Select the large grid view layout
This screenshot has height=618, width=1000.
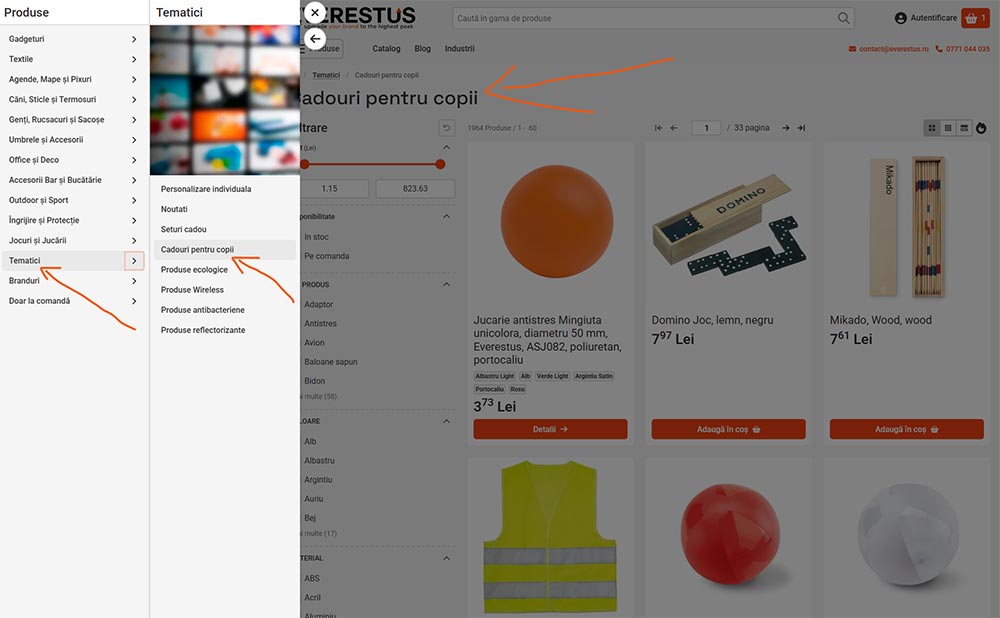932,128
